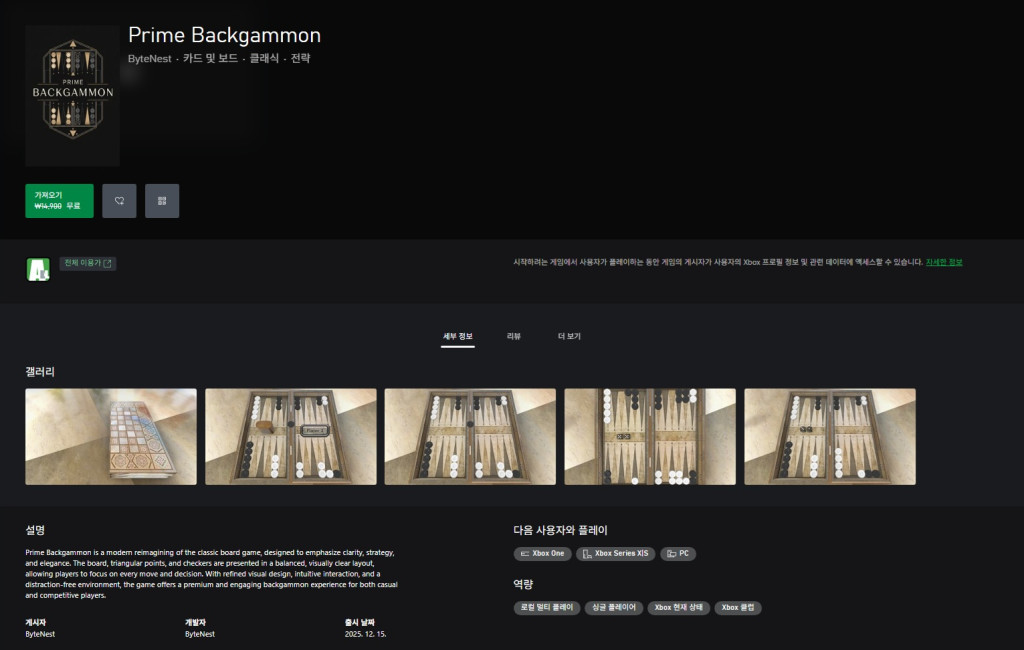Screen dimensions: 1024x650
Task: Open the 더 보기 tab
Action: coord(569,337)
